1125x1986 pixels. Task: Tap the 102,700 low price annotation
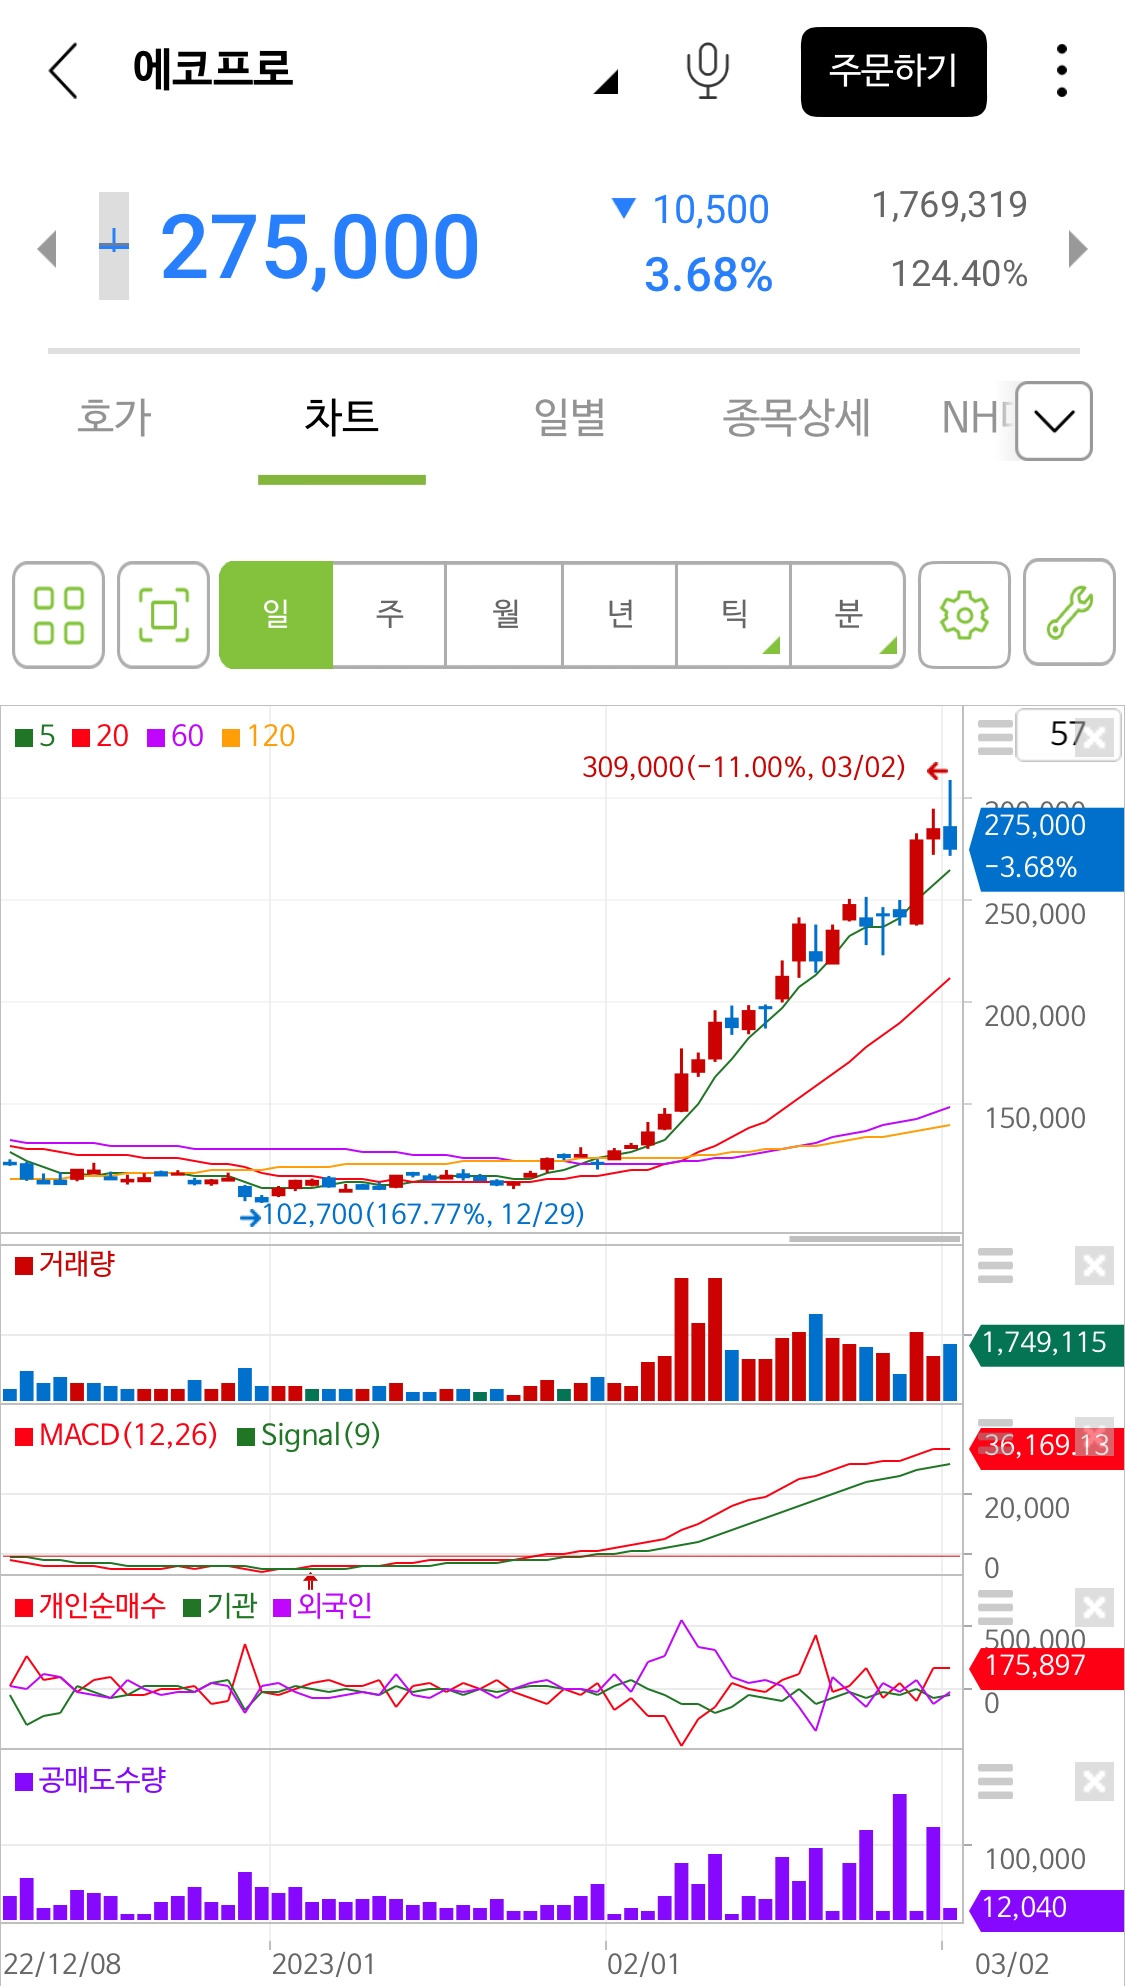pyautogui.click(x=422, y=1214)
